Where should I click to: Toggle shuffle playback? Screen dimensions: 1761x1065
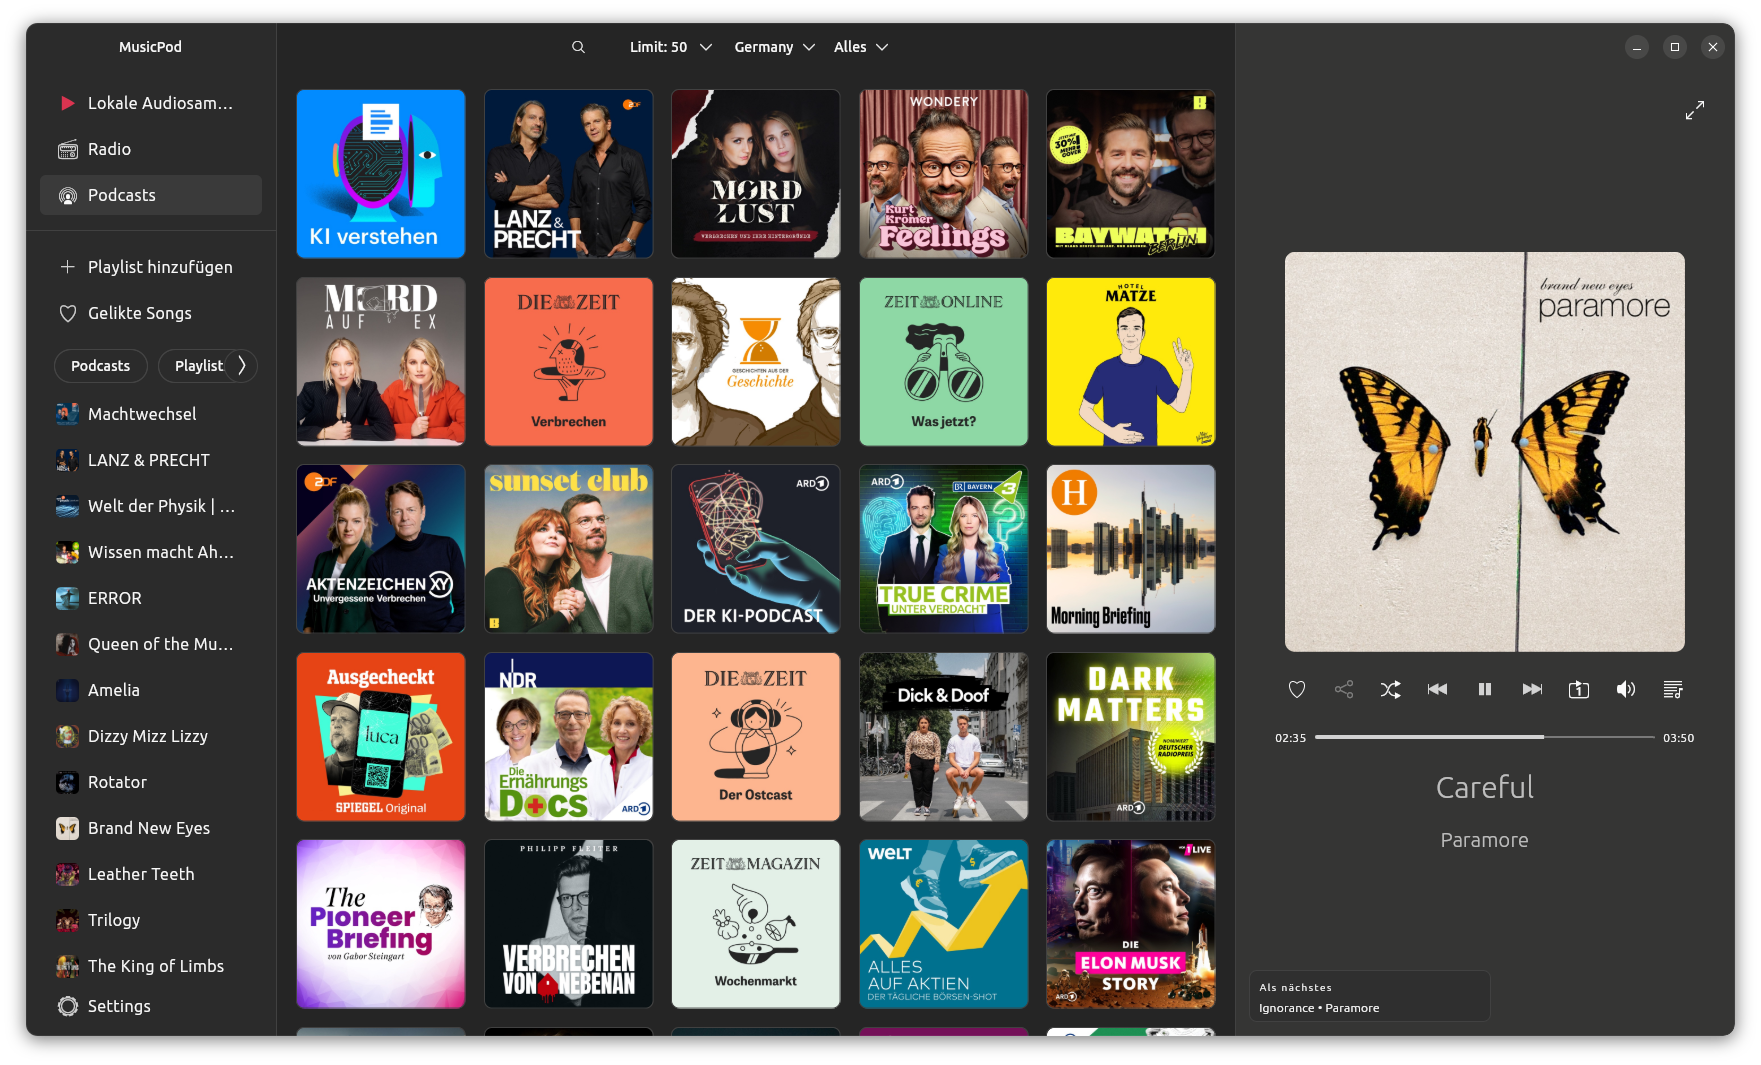pos(1391,689)
